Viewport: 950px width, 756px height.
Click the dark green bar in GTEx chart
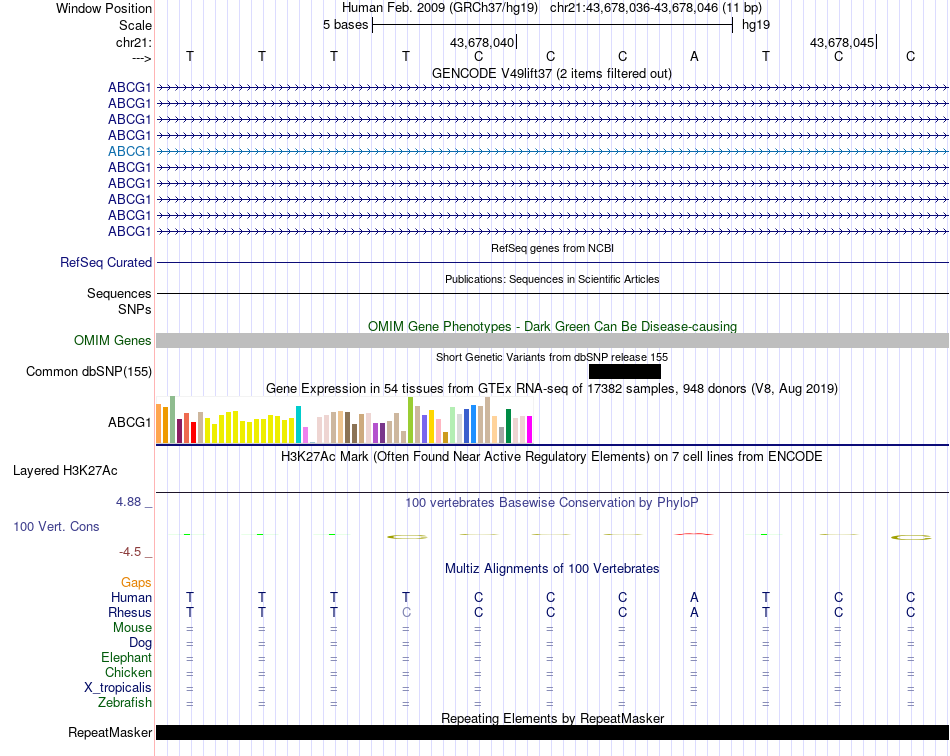508,426
